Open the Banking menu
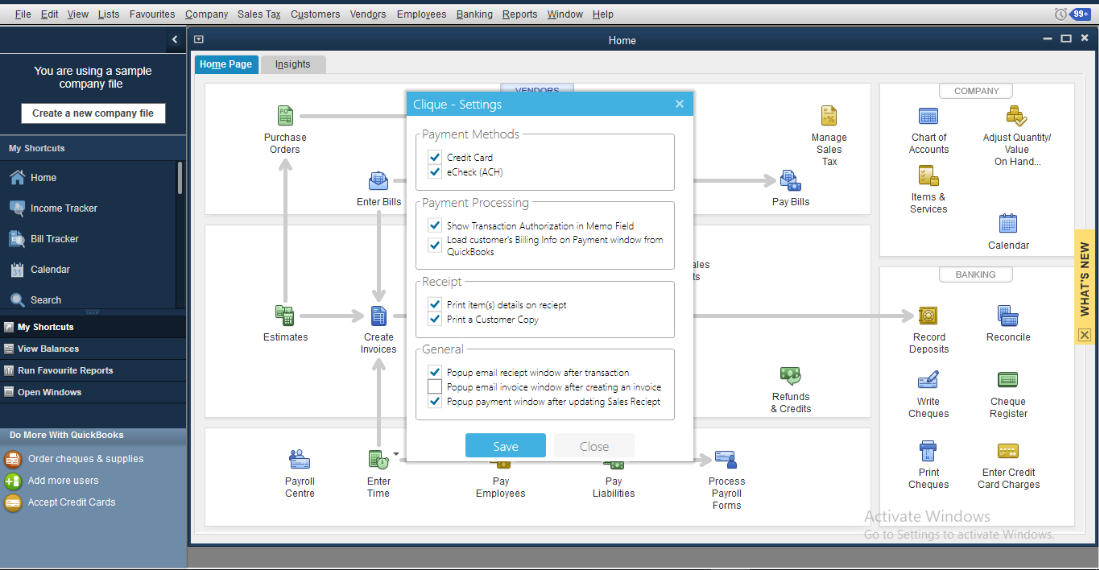This screenshot has height=570, width=1099. 475,14
